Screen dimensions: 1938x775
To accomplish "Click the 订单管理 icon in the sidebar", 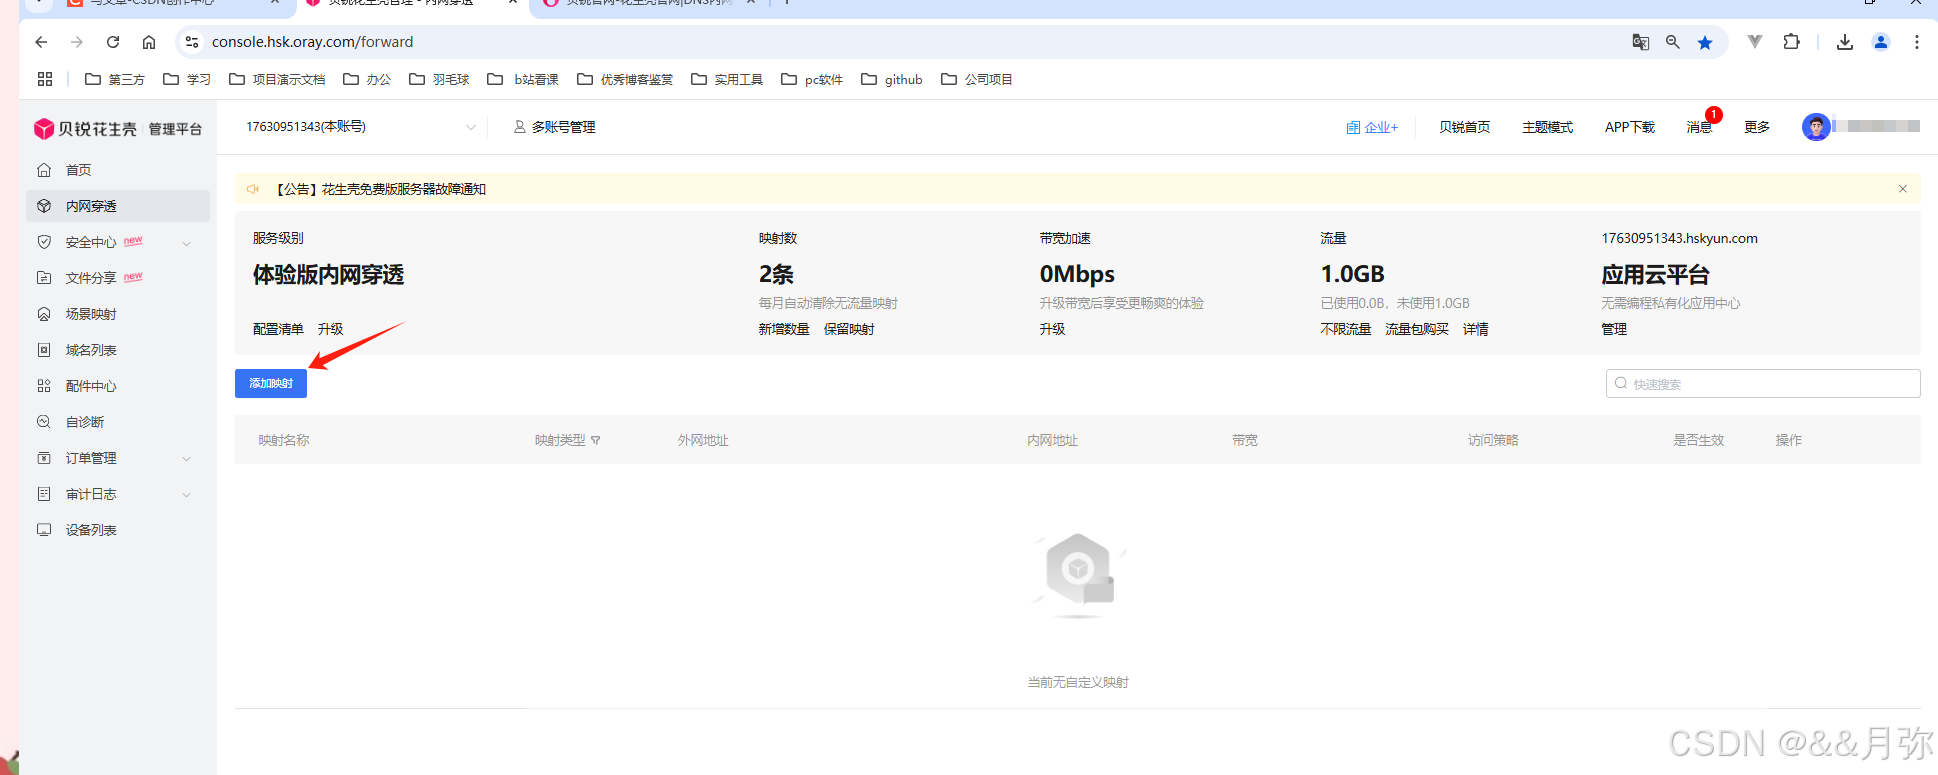I will (x=44, y=458).
